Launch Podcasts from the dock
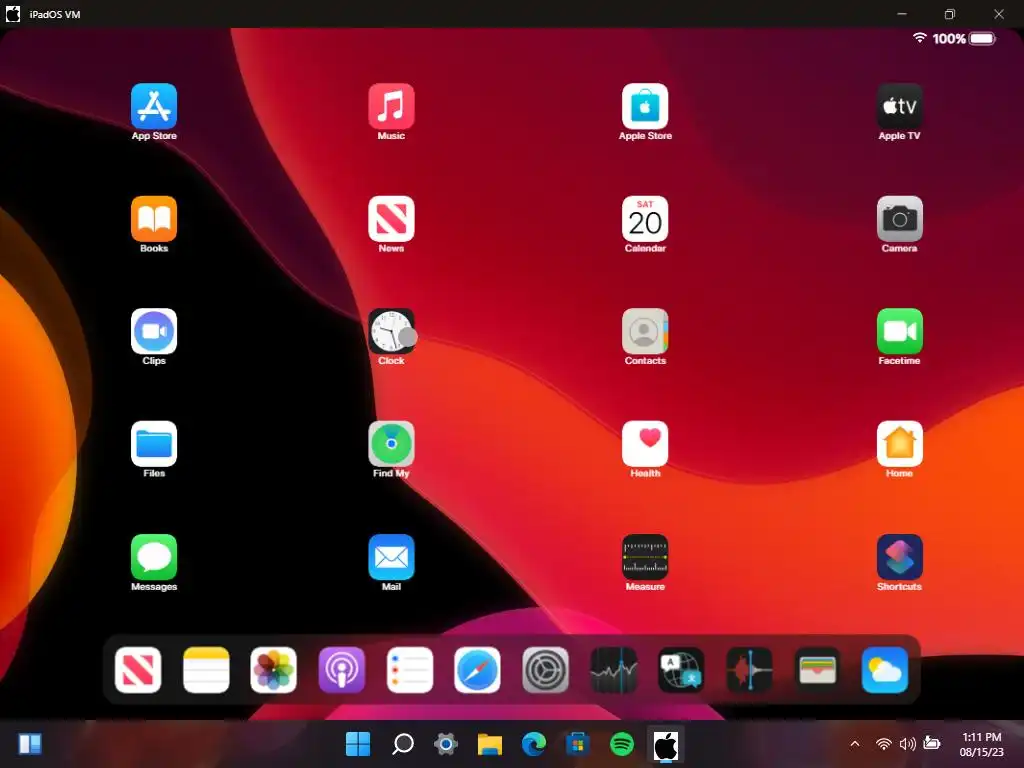Screen dimensions: 1024x768 pos(342,670)
